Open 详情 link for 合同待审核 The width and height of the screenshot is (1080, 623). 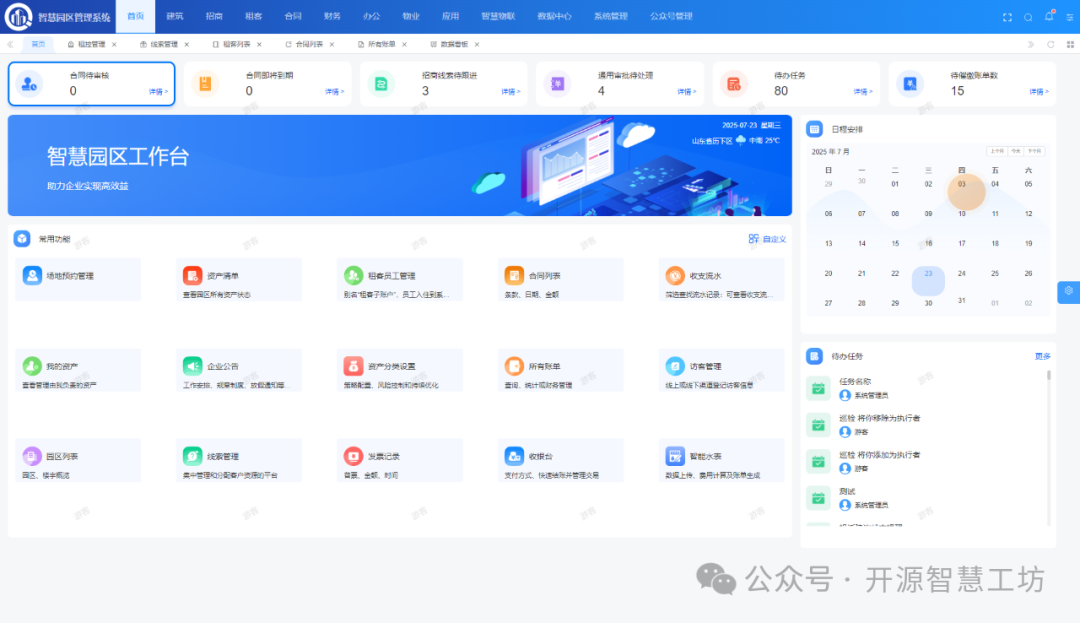158,92
